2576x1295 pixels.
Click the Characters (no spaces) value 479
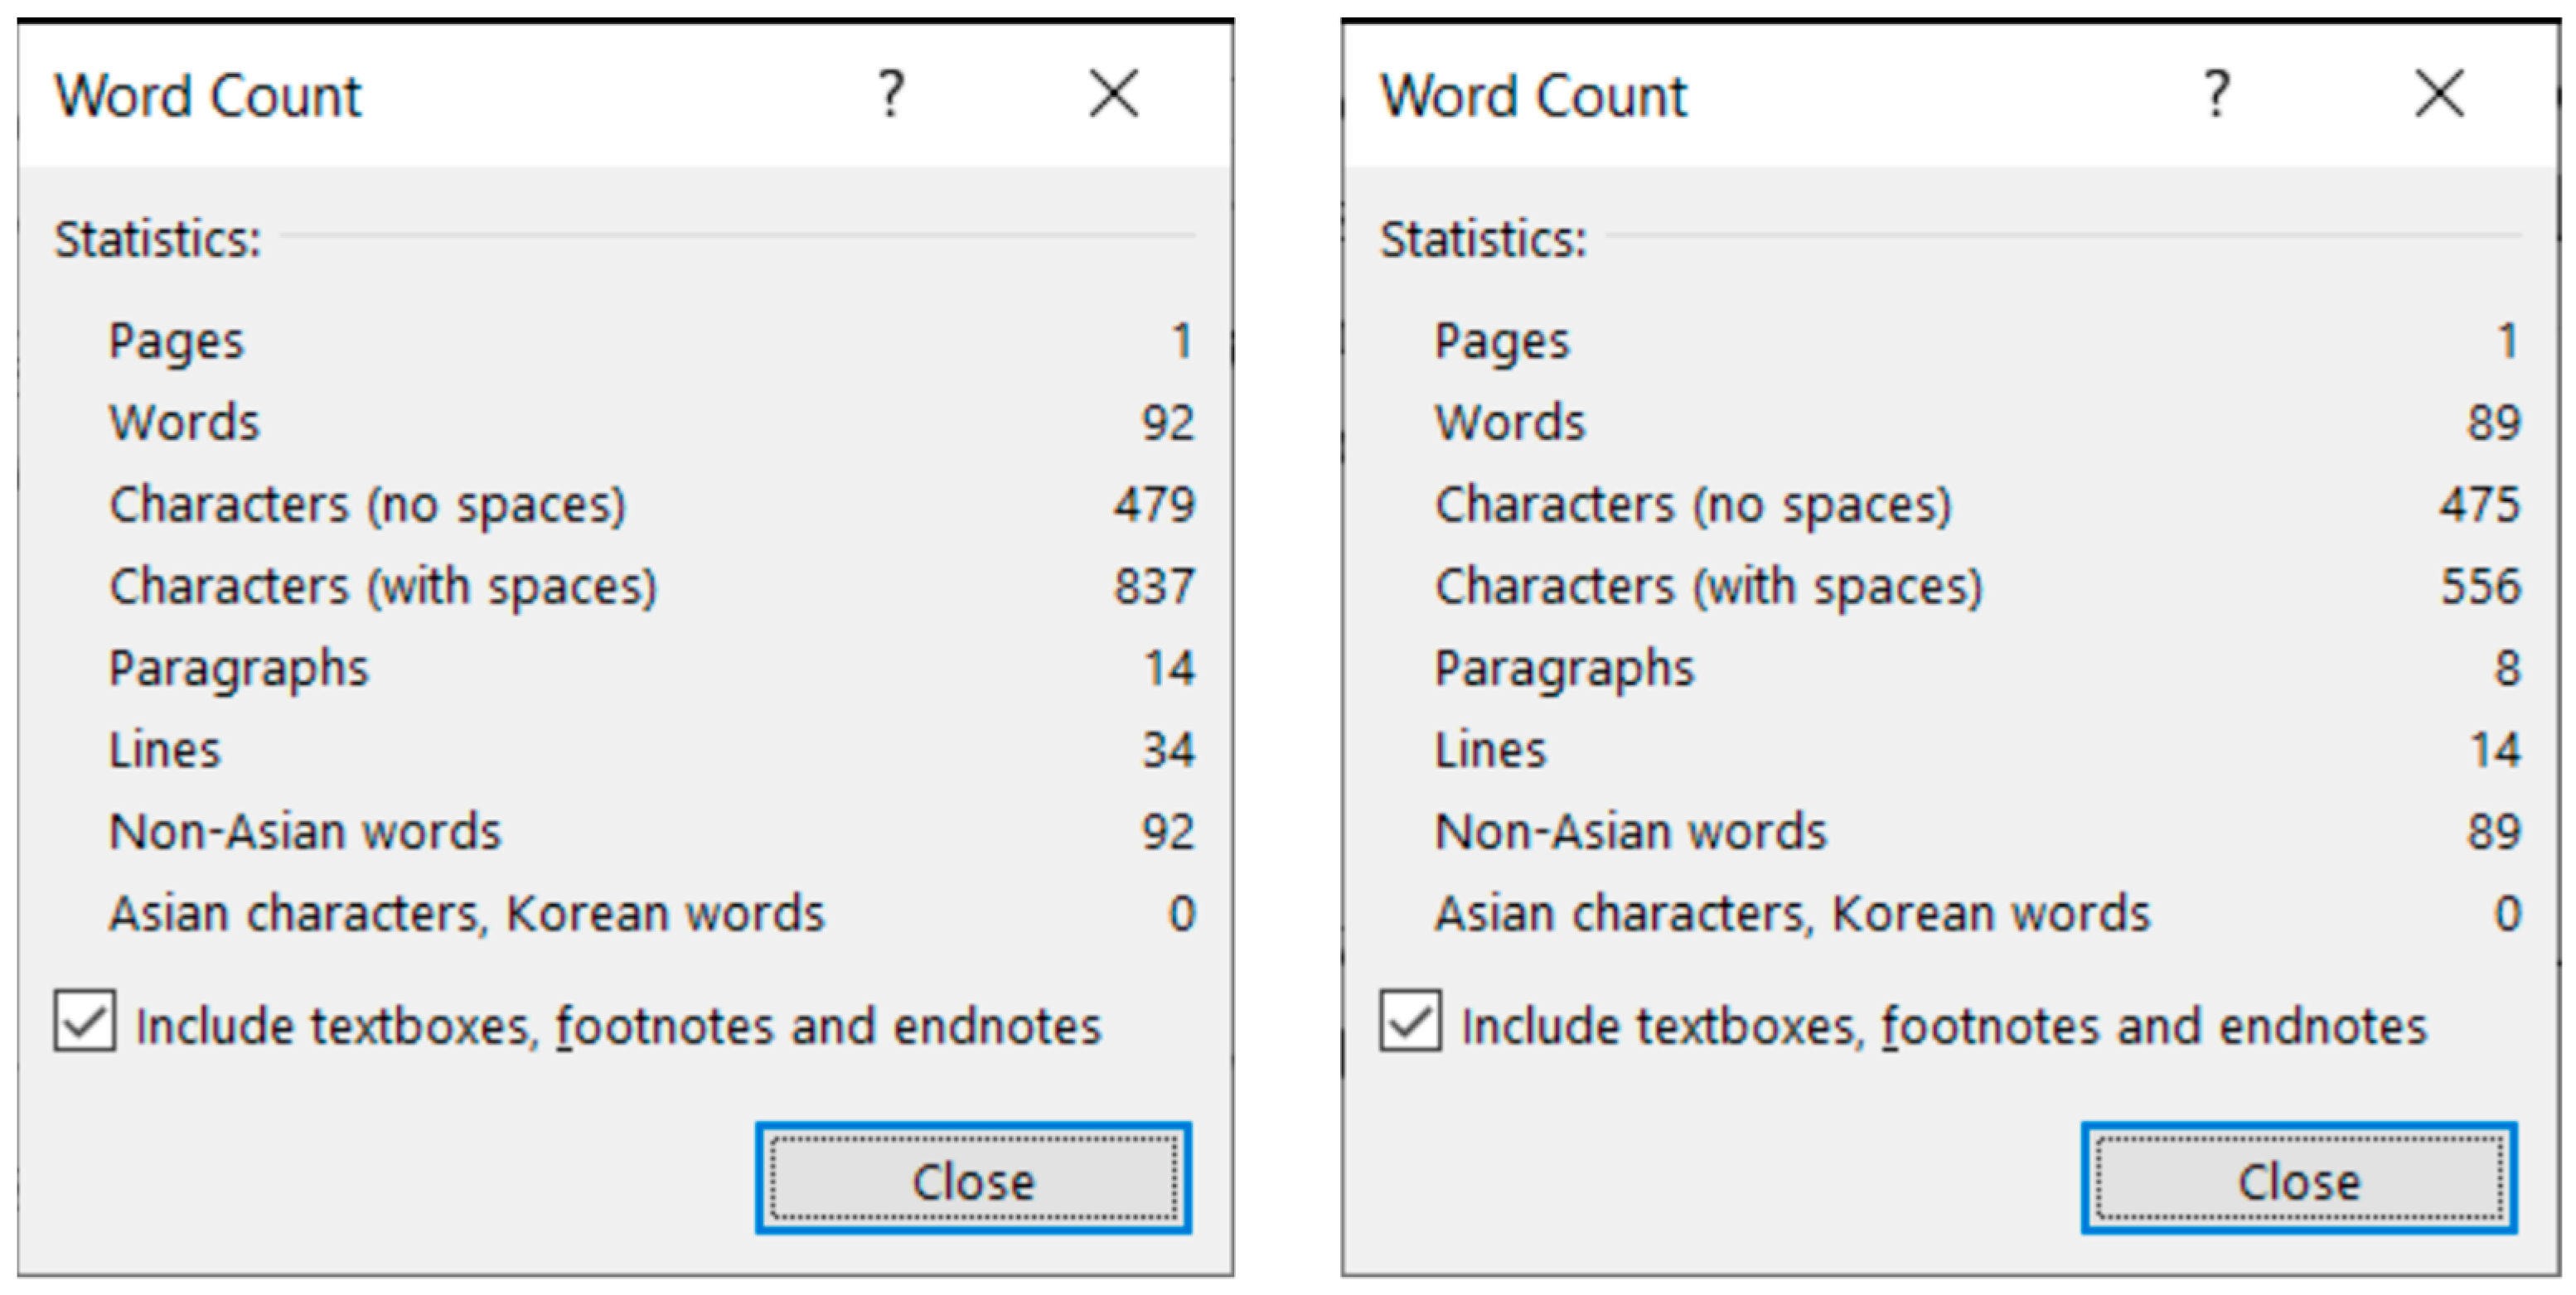[x=1154, y=504]
